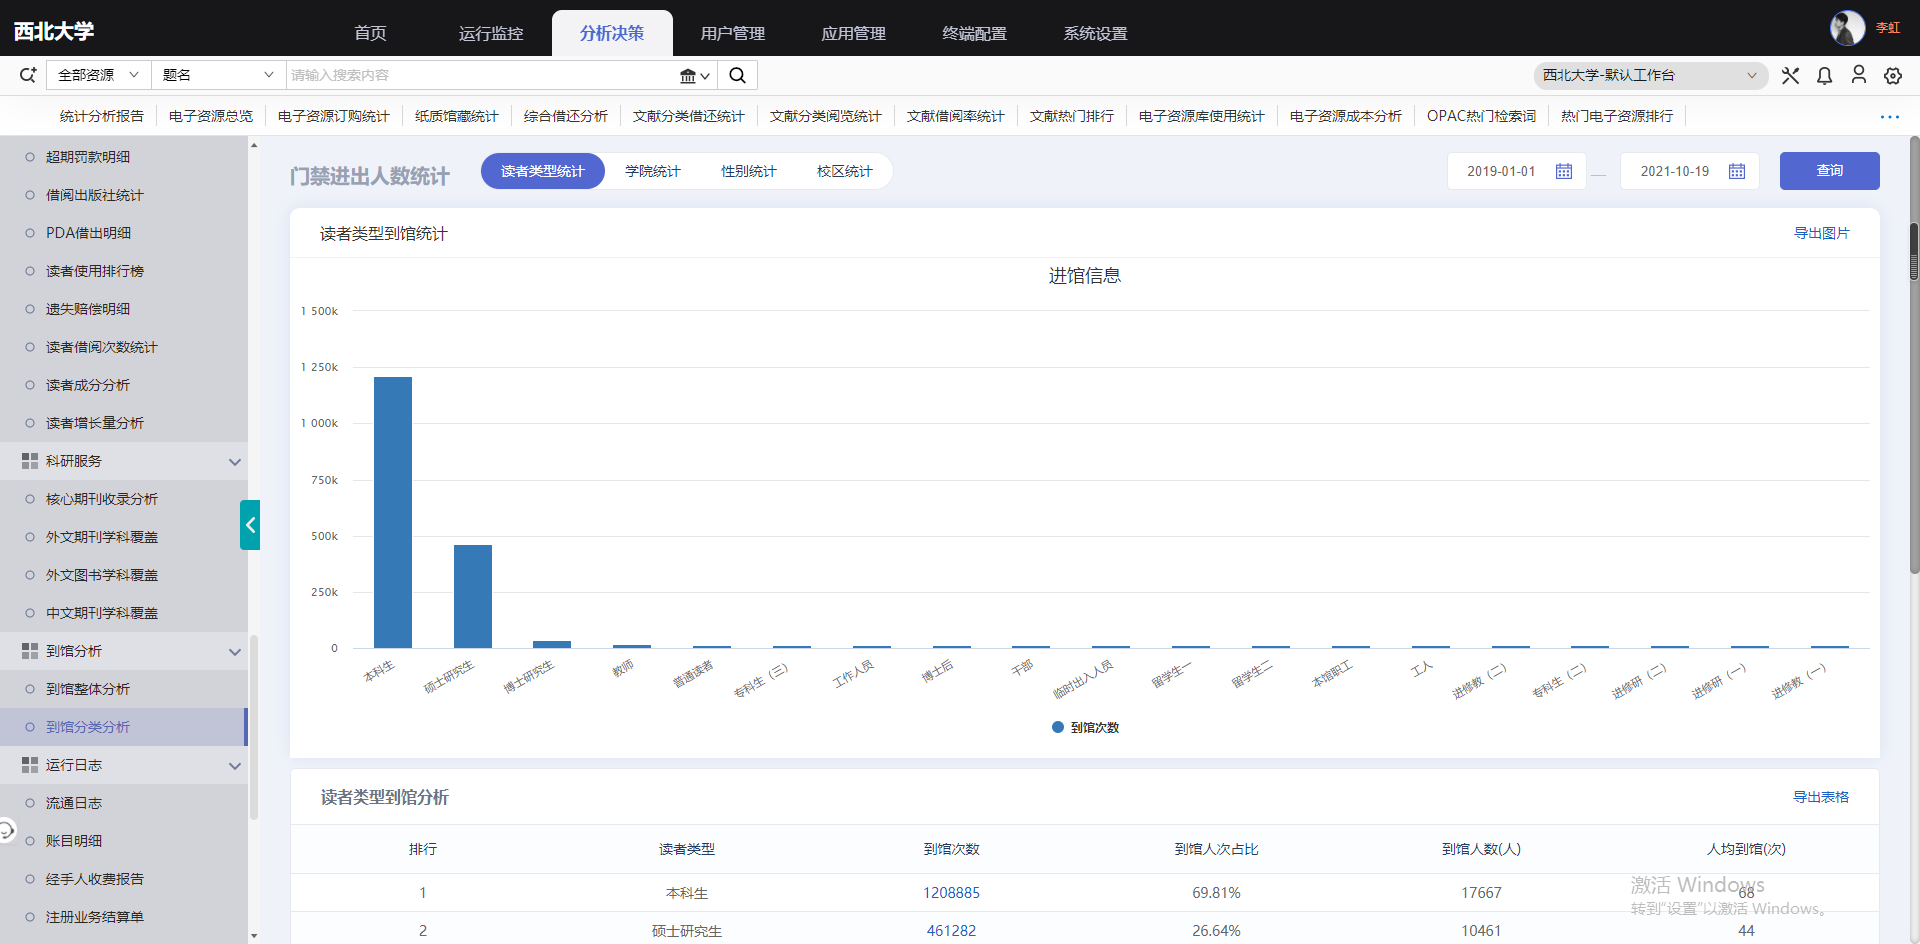Open the settings gear icon
The width and height of the screenshot is (1920, 944).
(x=1892, y=76)
